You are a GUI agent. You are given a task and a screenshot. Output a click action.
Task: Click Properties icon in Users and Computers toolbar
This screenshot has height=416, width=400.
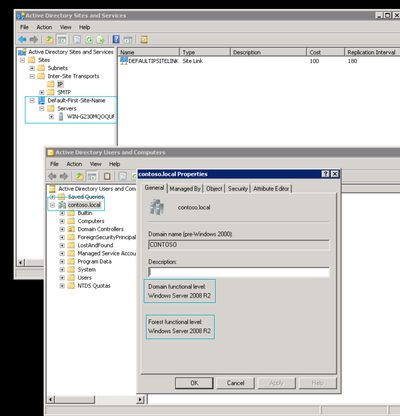click(123, 176)
